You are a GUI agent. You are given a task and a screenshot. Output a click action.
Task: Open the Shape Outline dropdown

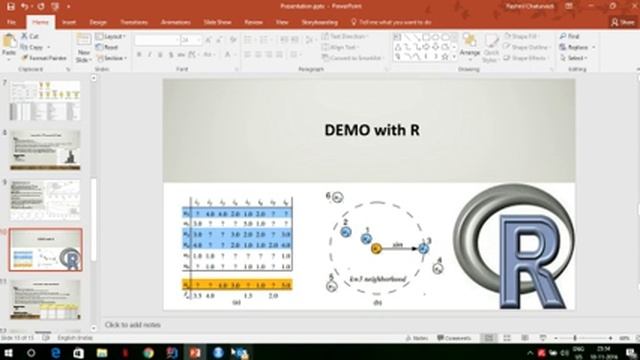point(526,47)
